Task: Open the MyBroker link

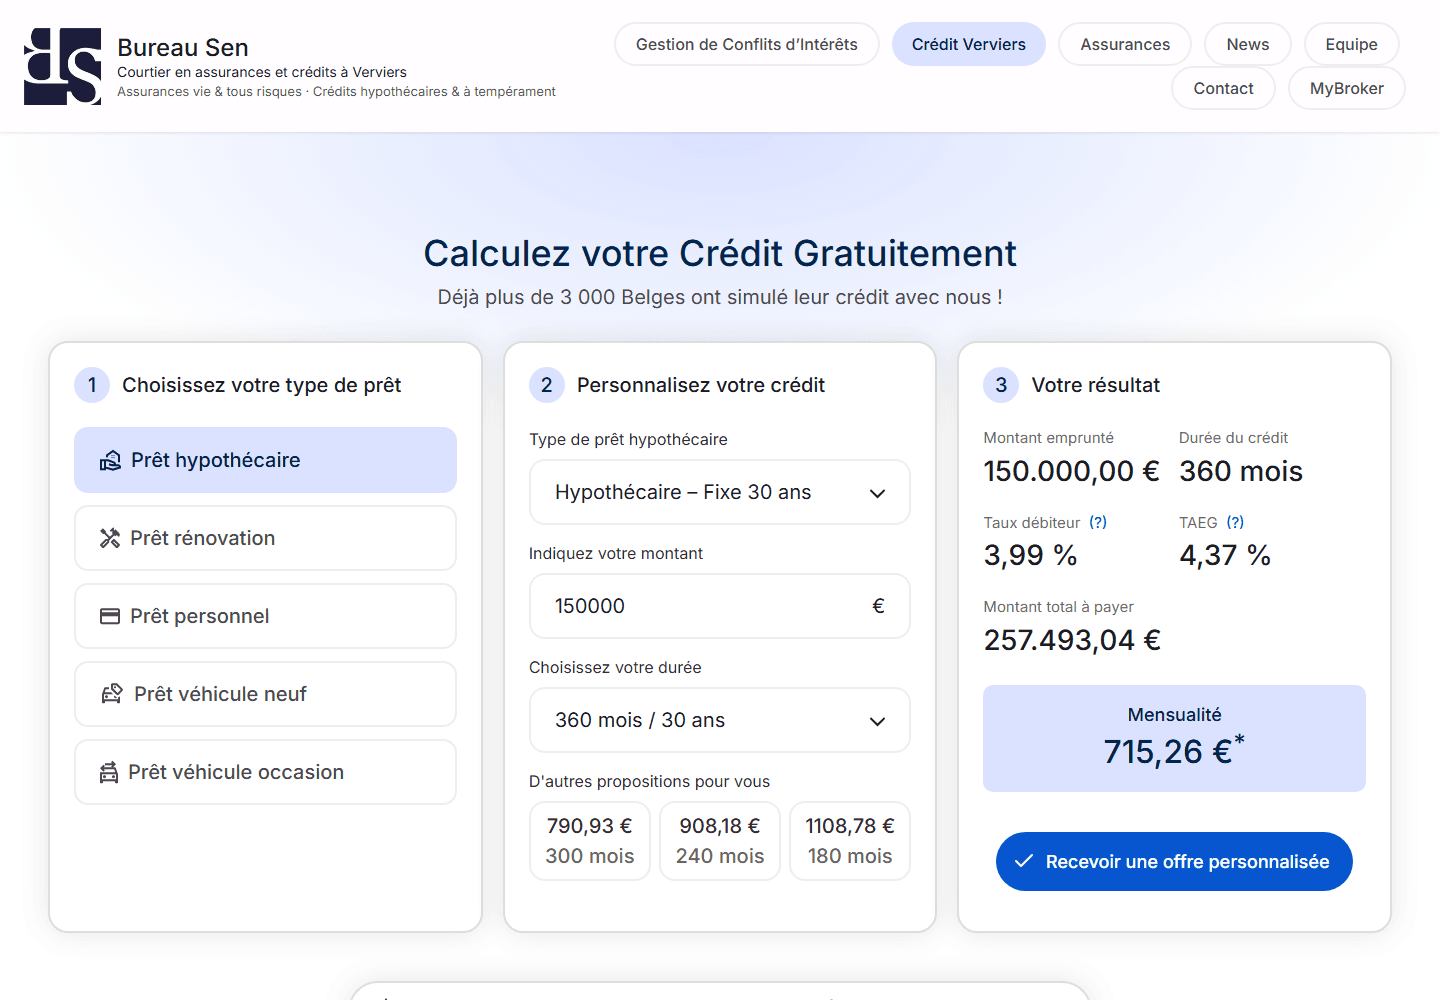Action: [x=1347, y=88]
